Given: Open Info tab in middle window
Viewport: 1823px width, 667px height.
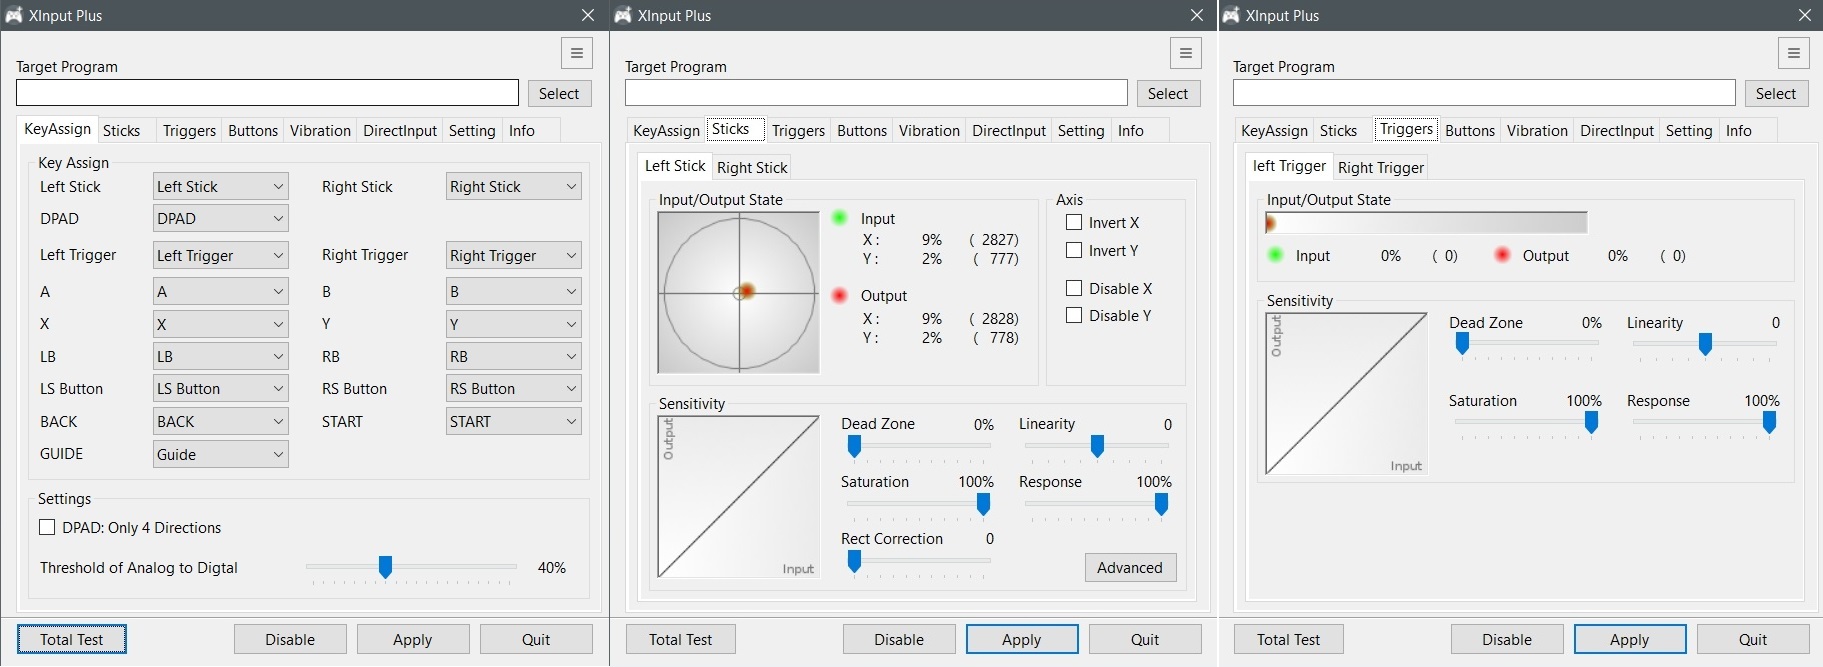Looking at the screenshot, I should [x=1131, y=130].
